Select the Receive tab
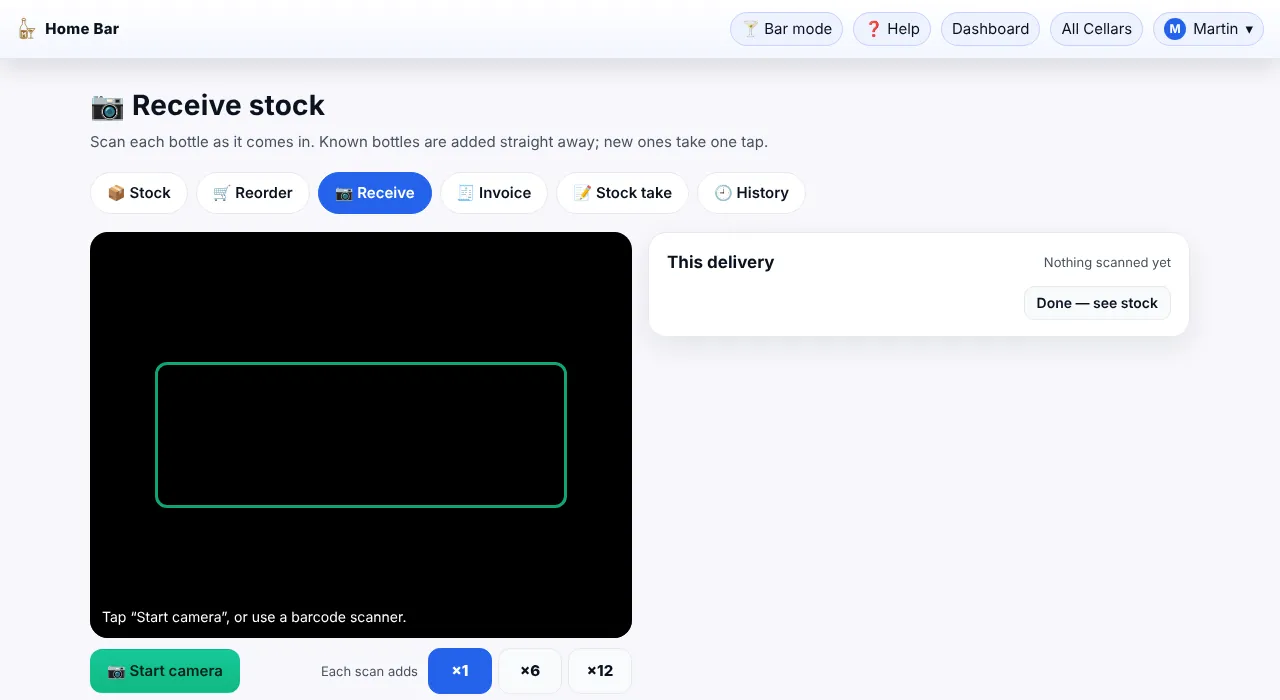Screen dimensions: 1280x700 point(375,193)
